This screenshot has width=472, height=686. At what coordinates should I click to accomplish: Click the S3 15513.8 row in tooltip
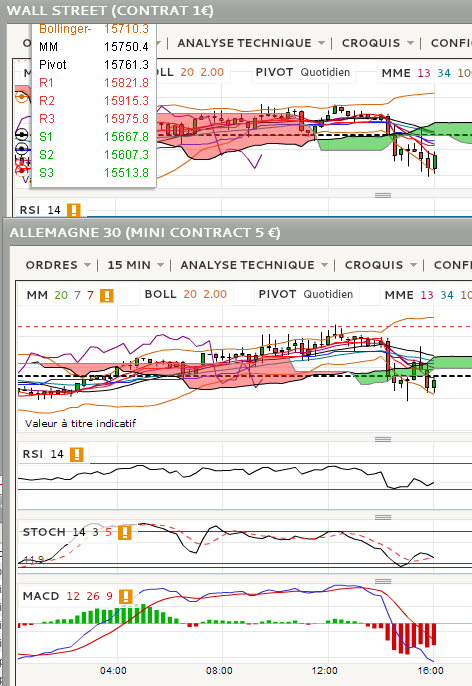[94, 173]
